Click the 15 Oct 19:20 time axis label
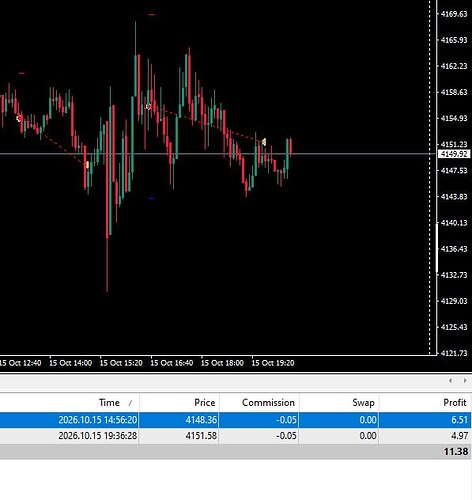This screenshot has height=500, width=472. pyautogui.click(x=273, y=363)
